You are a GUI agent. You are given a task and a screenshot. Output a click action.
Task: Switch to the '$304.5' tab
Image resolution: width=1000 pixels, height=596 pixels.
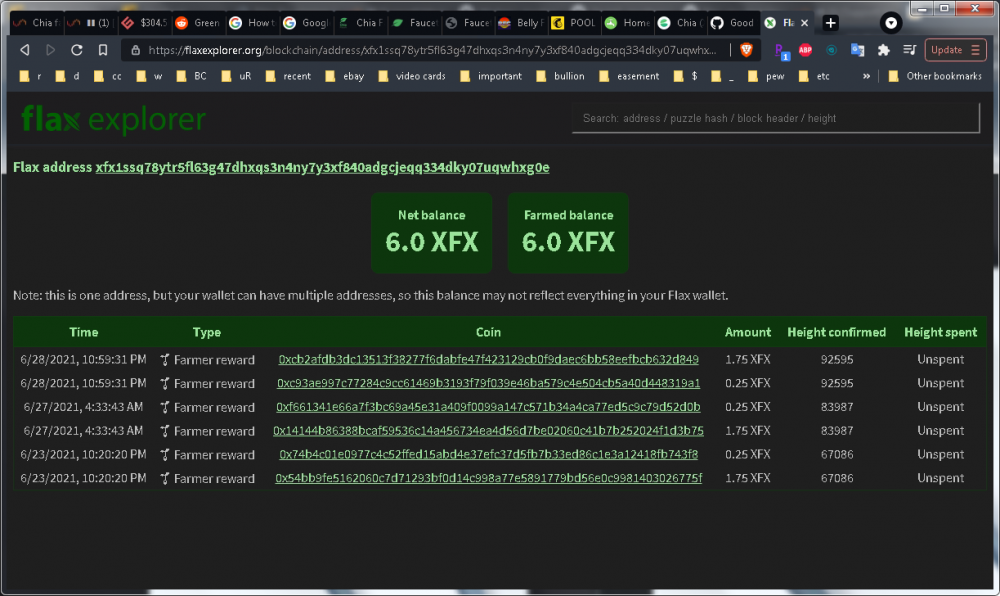[x=144, y=23]
